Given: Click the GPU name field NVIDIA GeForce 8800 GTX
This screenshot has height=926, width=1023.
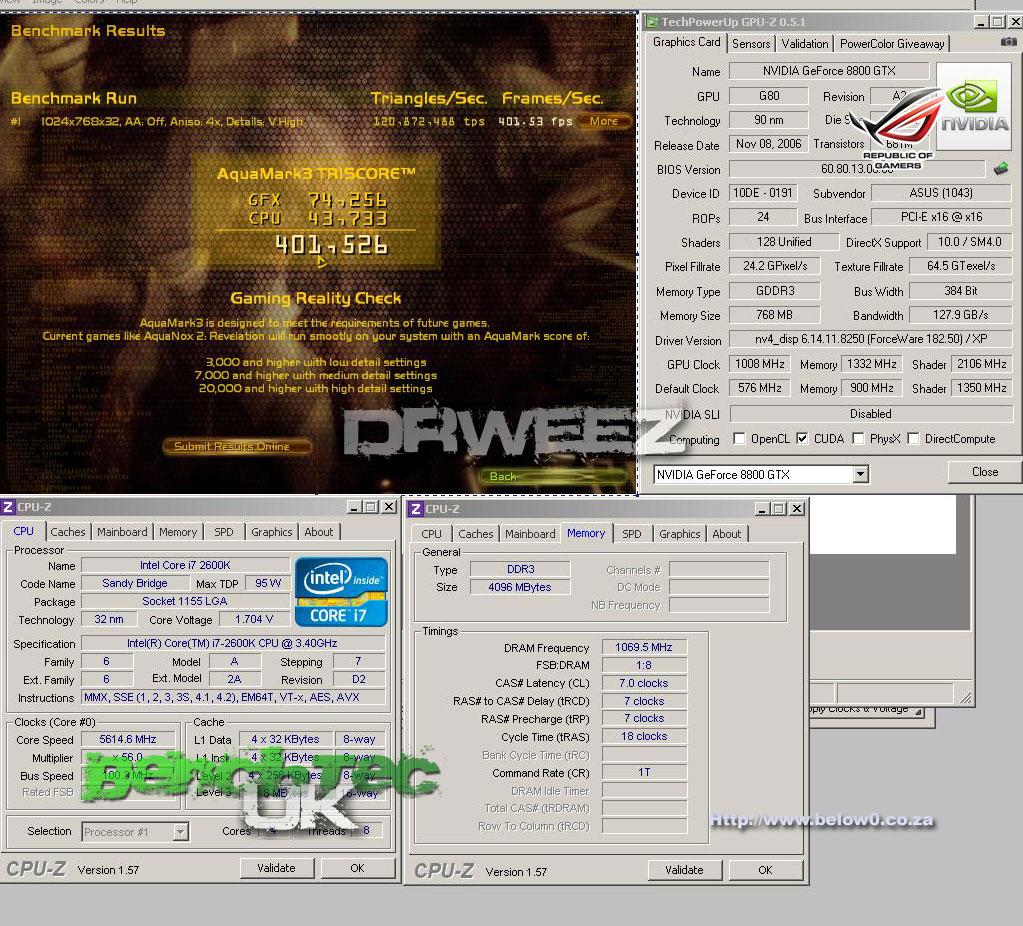Looking at the screenshot, I should click(829, 70).
